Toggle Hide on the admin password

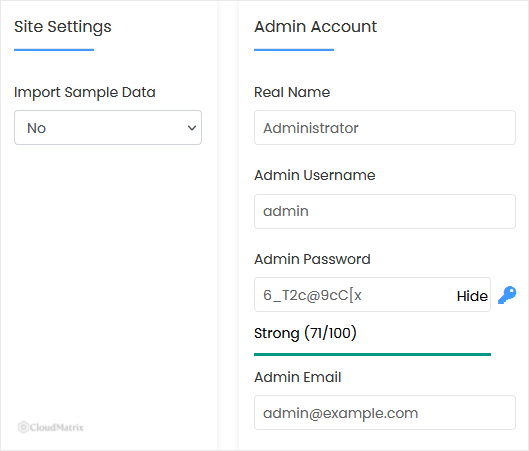point(472,296)
